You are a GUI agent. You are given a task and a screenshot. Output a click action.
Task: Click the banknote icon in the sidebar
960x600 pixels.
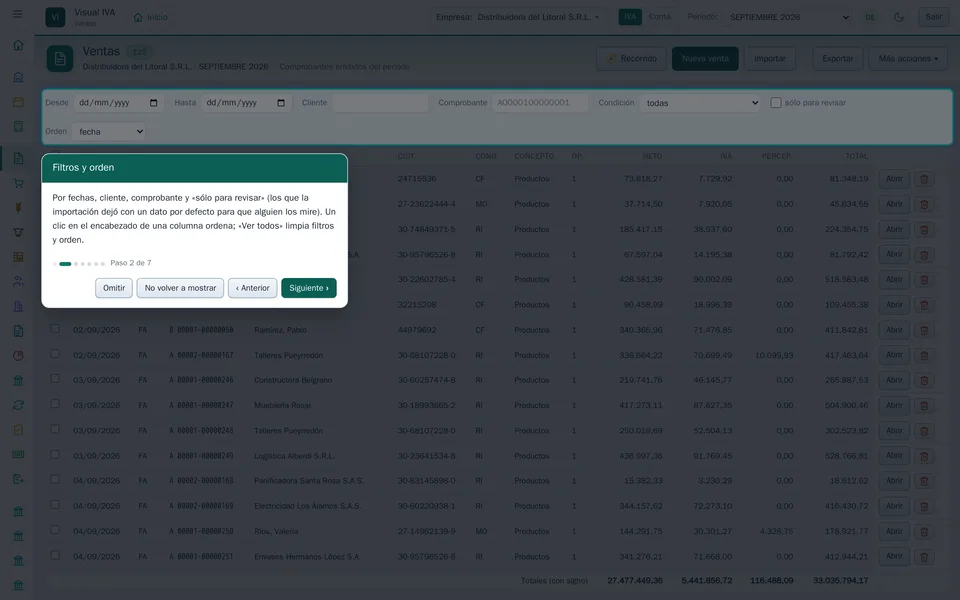pyautogui.click(x=18, y=454)
